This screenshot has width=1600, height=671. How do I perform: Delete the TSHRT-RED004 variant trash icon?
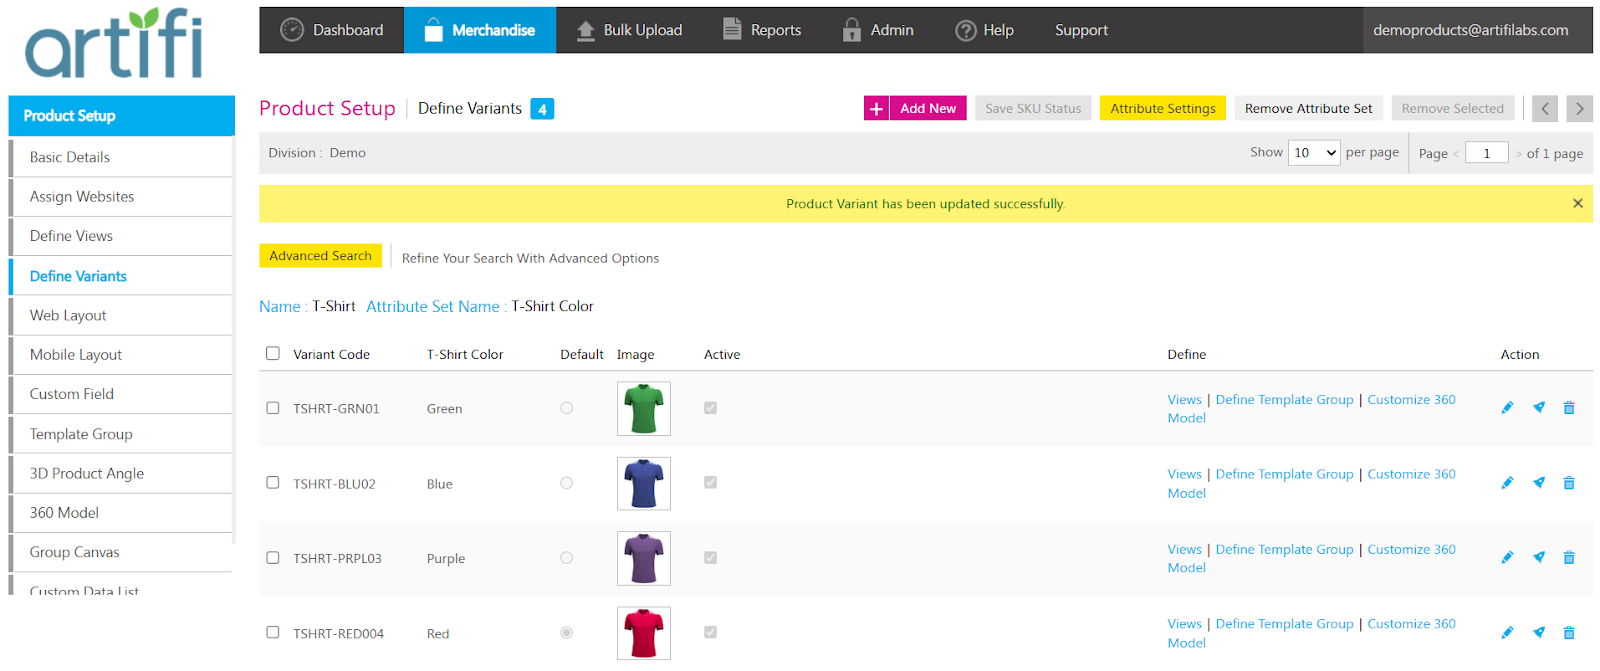[x=1569, y=633]
